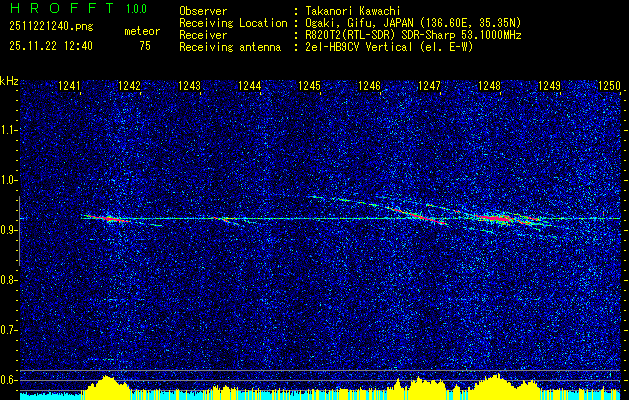Click the 1249 time marker

[x=549, y=86]
